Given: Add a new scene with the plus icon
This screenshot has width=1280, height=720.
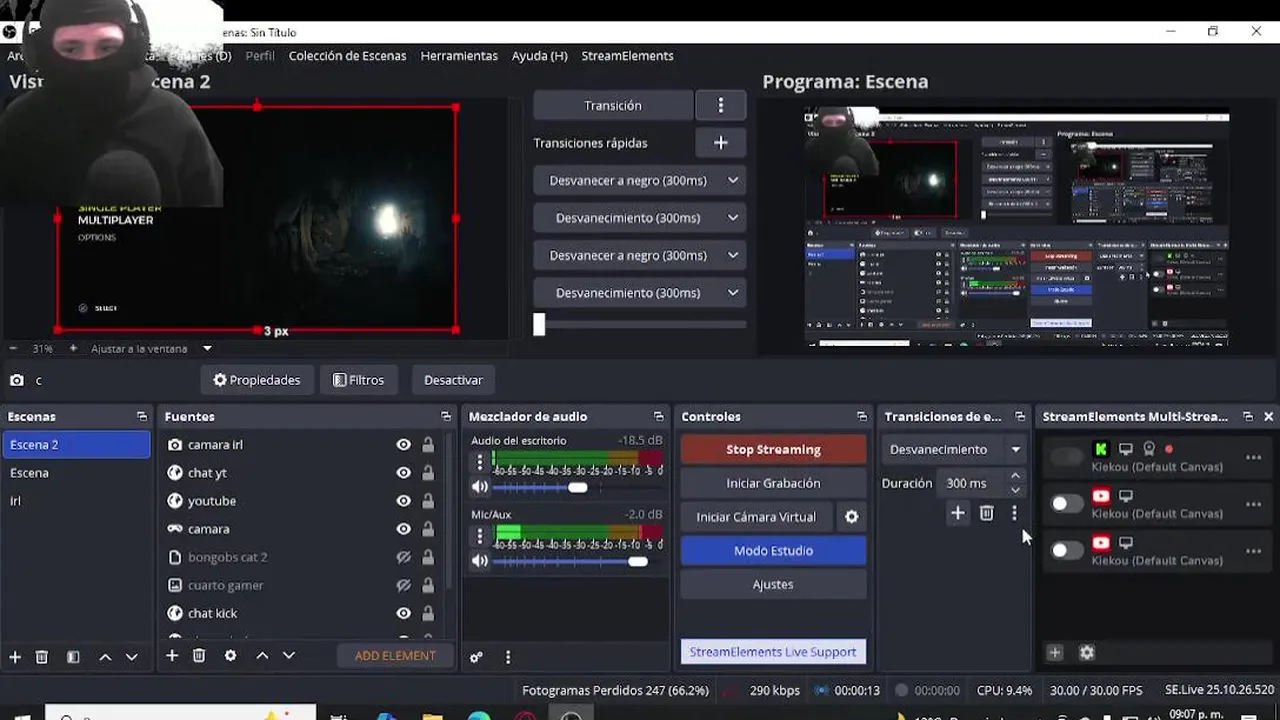Looking at the screenshot, I should (x=15, y=657).
